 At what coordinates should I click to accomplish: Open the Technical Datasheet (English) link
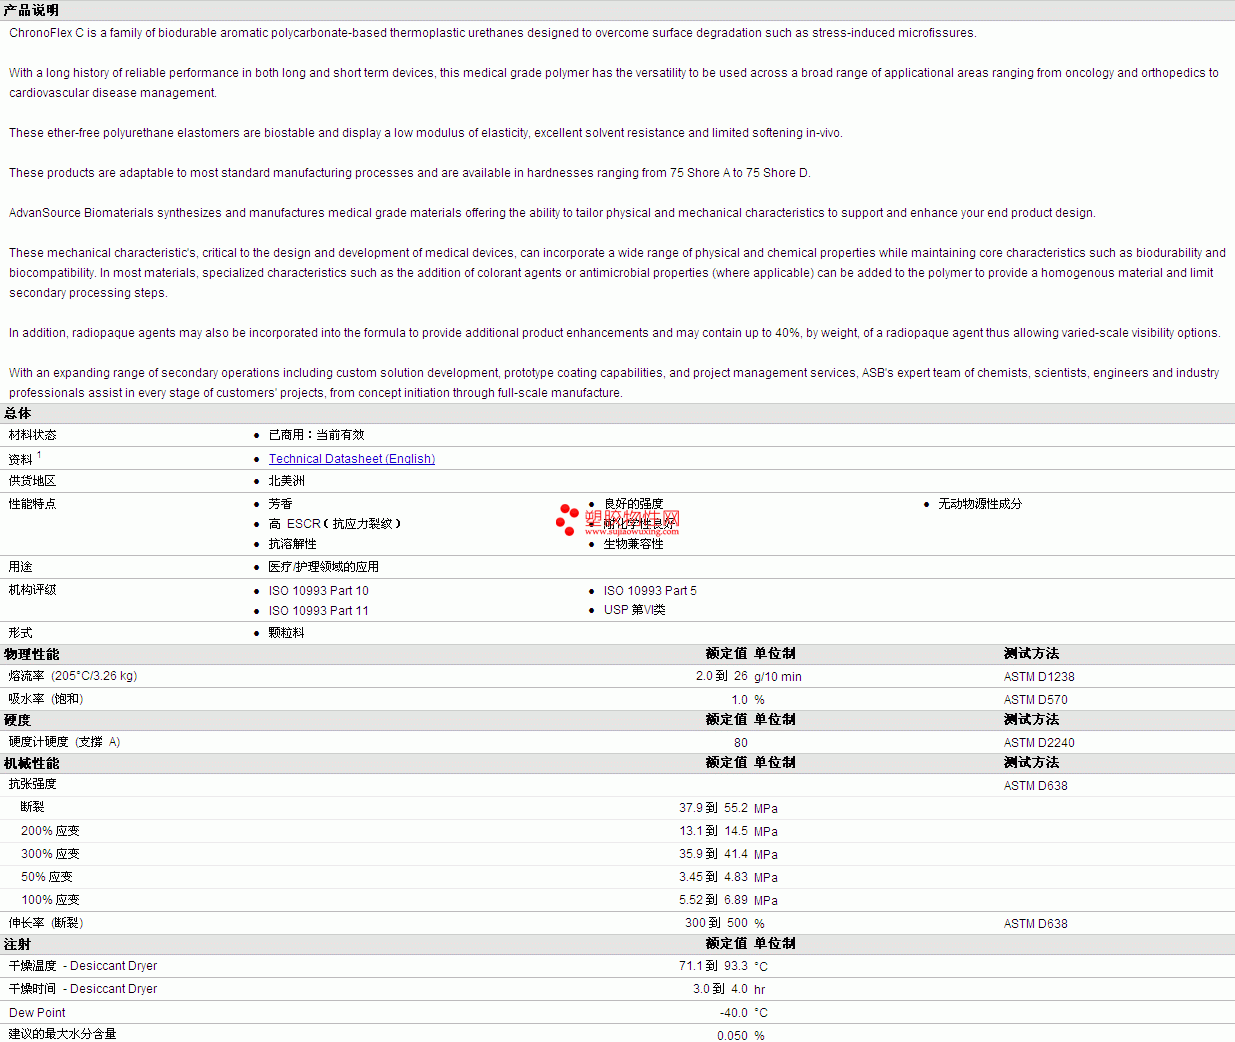click(x=352, y=459)
